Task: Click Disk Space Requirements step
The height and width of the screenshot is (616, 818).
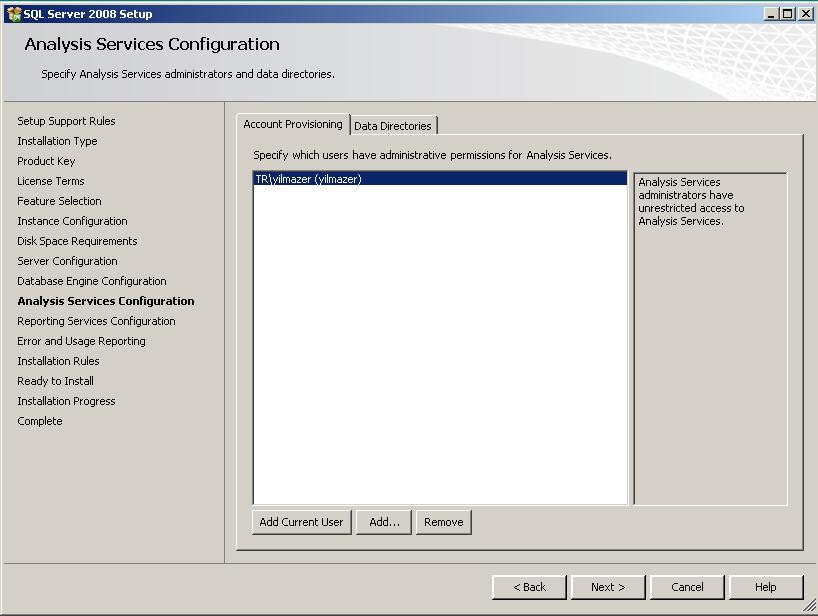Action: coord(77,241)
